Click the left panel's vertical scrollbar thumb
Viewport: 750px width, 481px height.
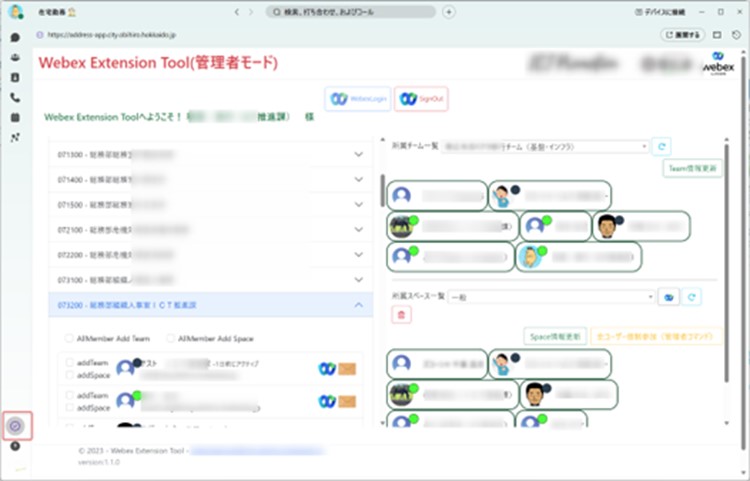tap(382, 191)
